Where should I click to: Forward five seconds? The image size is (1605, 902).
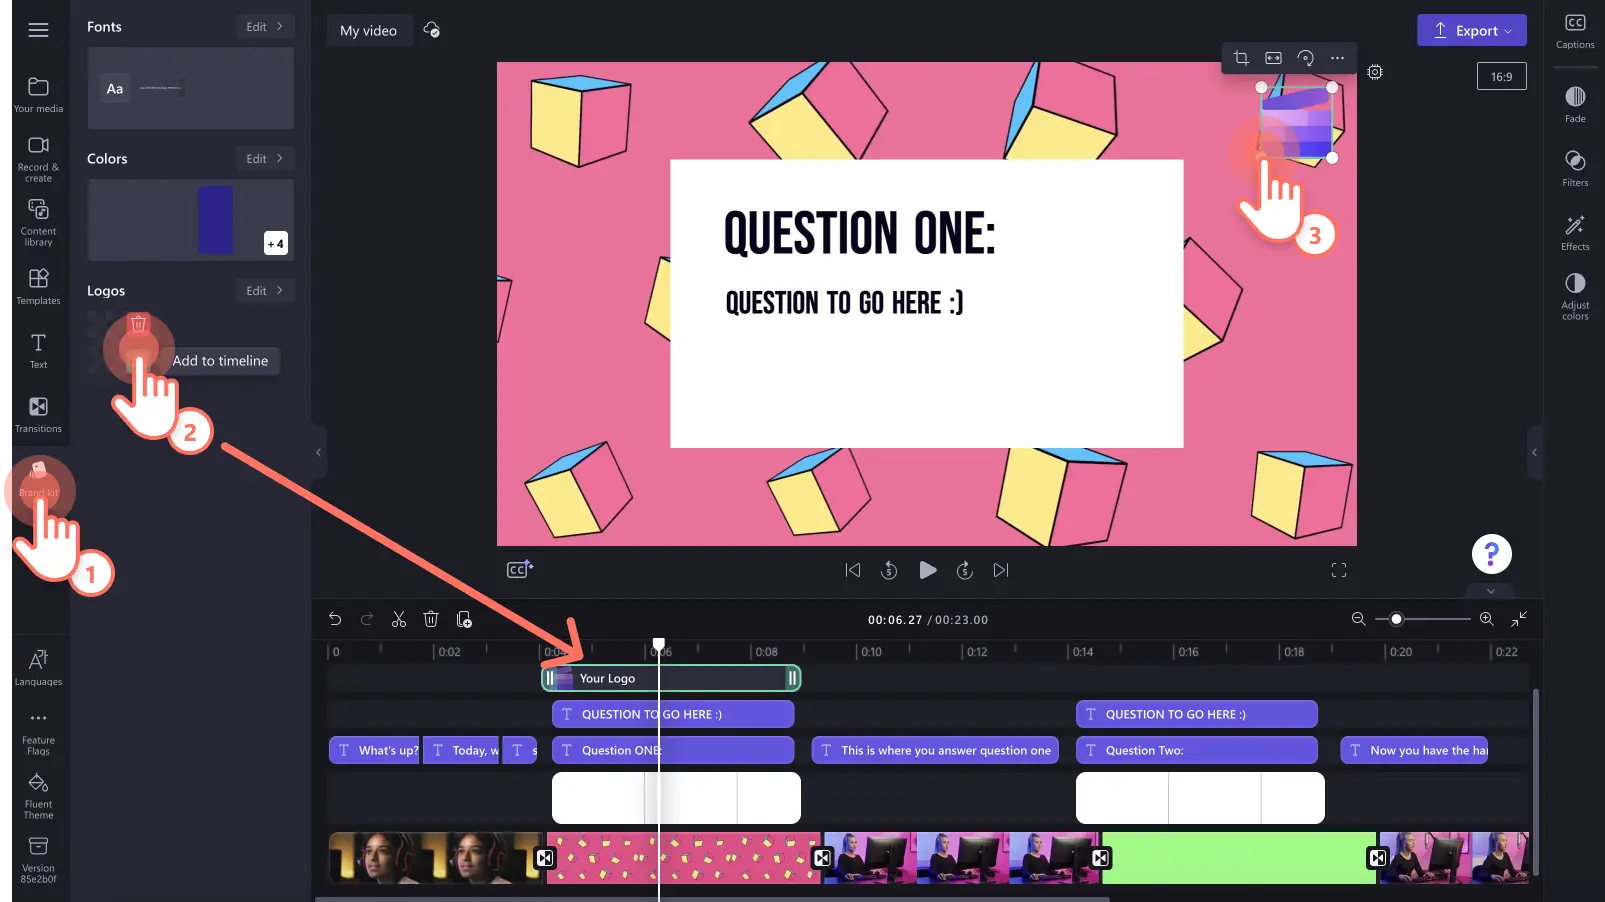(x=965, y=570)
